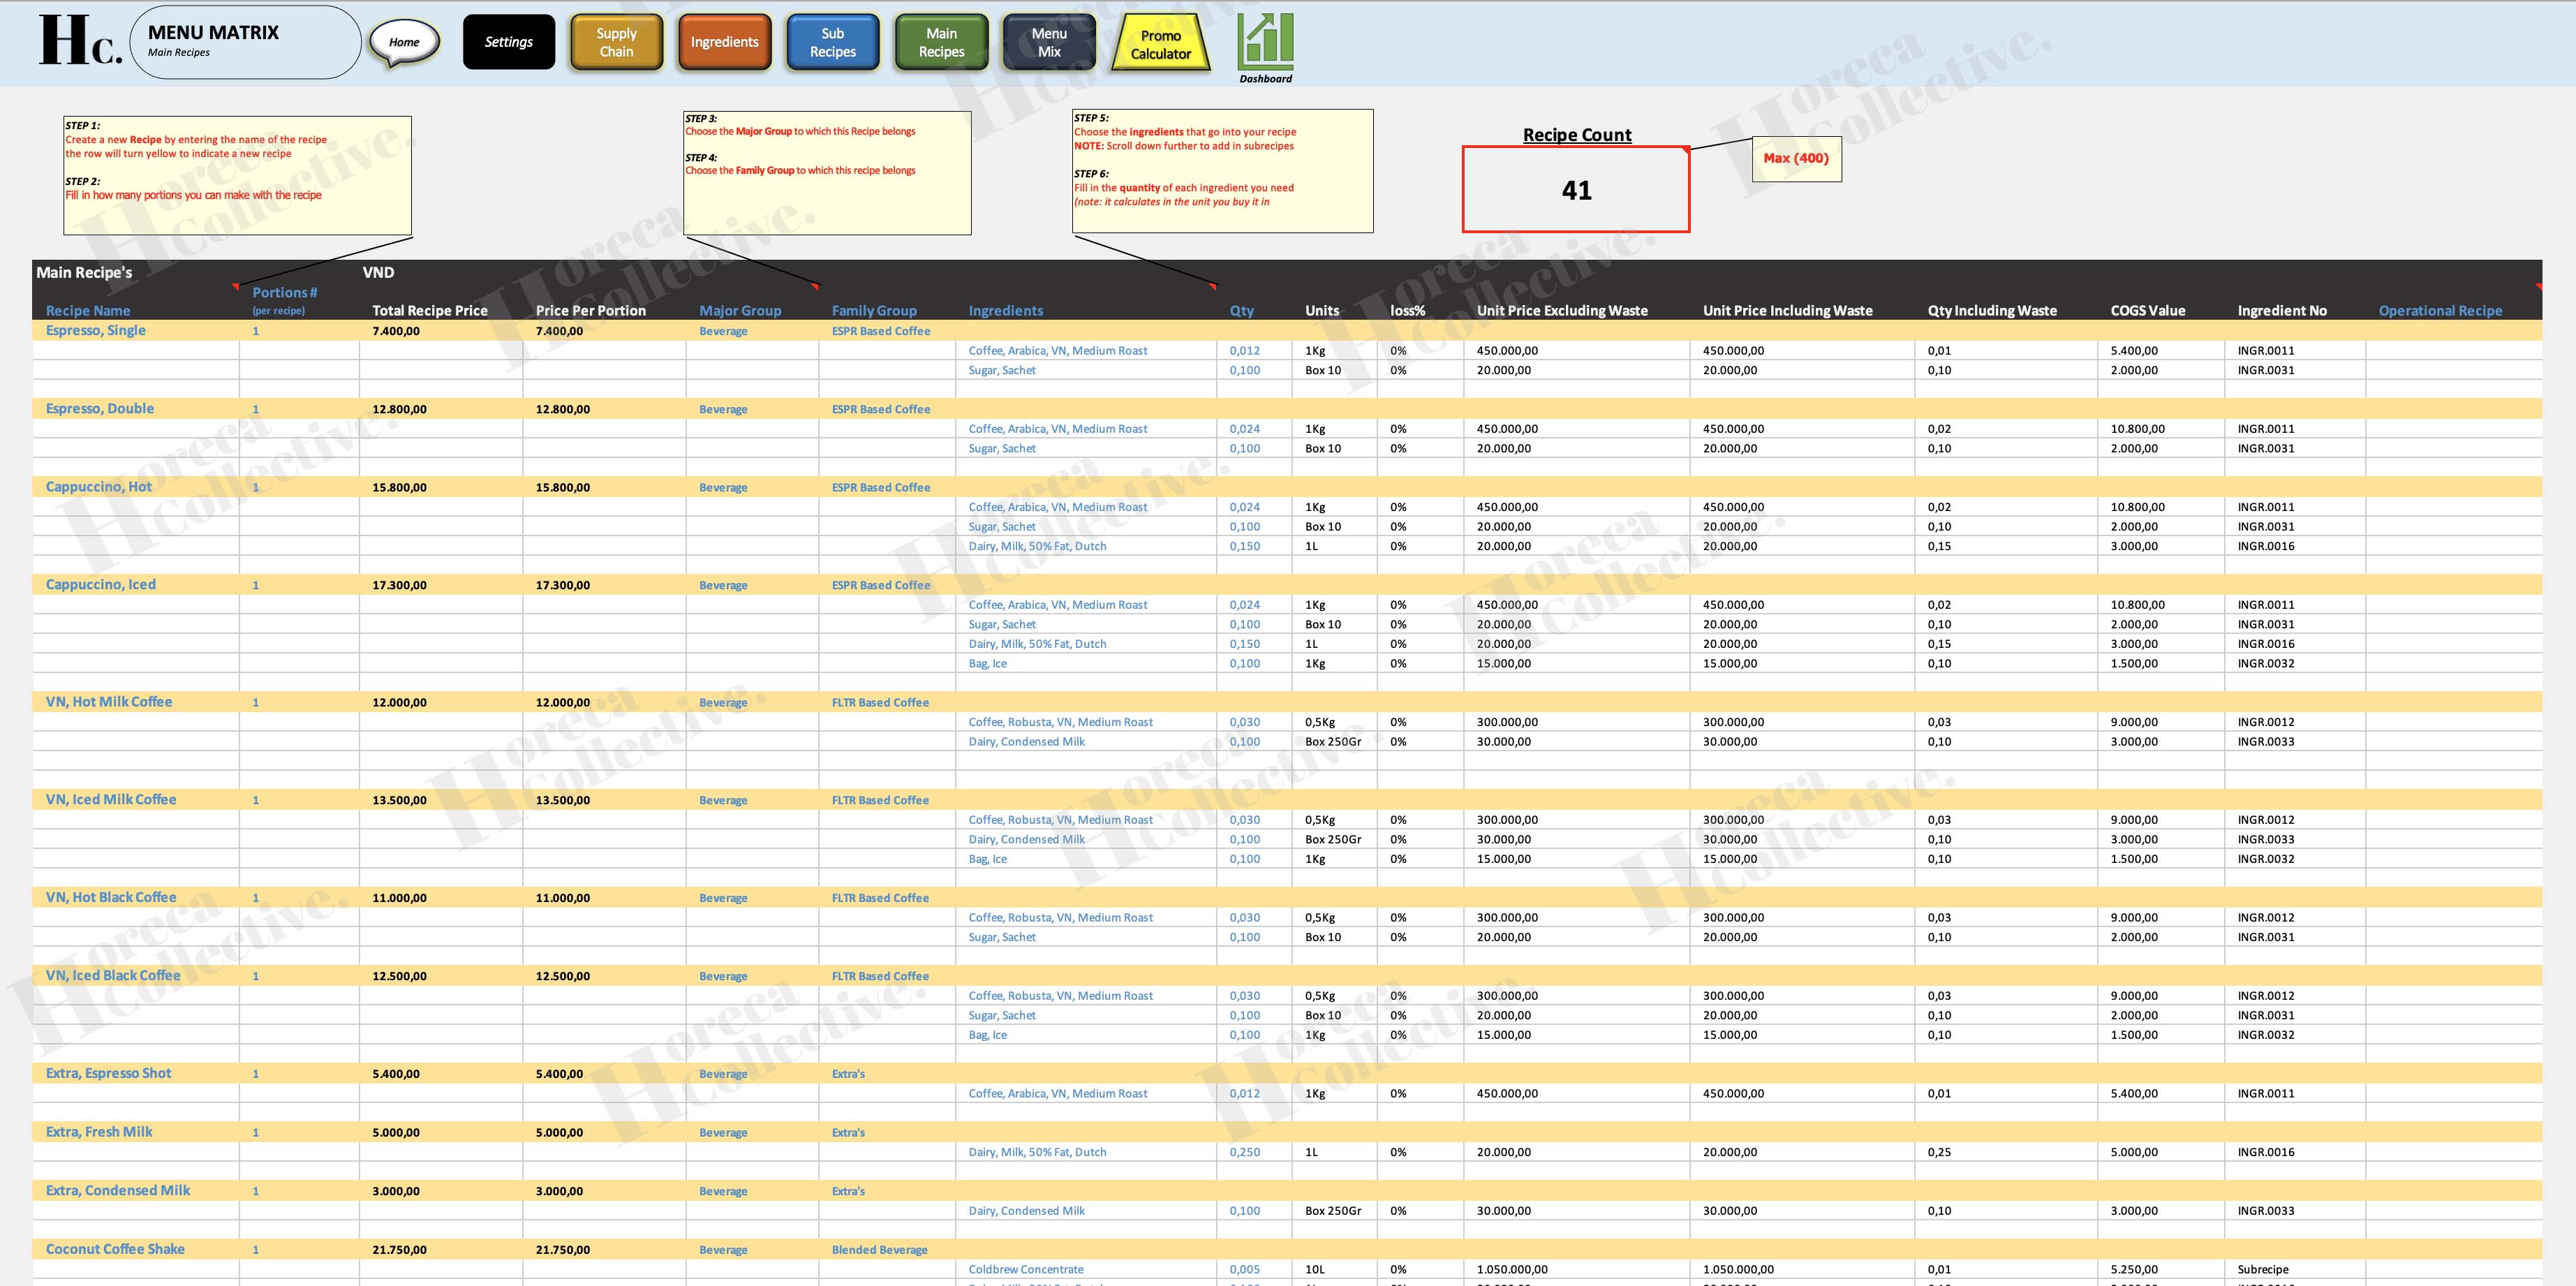The width and height of the screenshot is (2576, 1286).
Task: Select the Espresso, Single recipe name
Action: click(x=96, y=330)
